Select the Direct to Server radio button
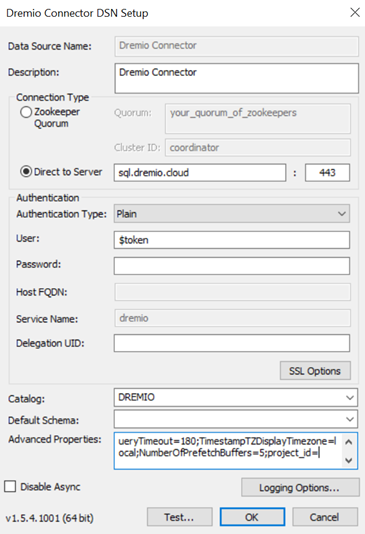The width and height of the screenshot is (365, 534). pos(26,171)
